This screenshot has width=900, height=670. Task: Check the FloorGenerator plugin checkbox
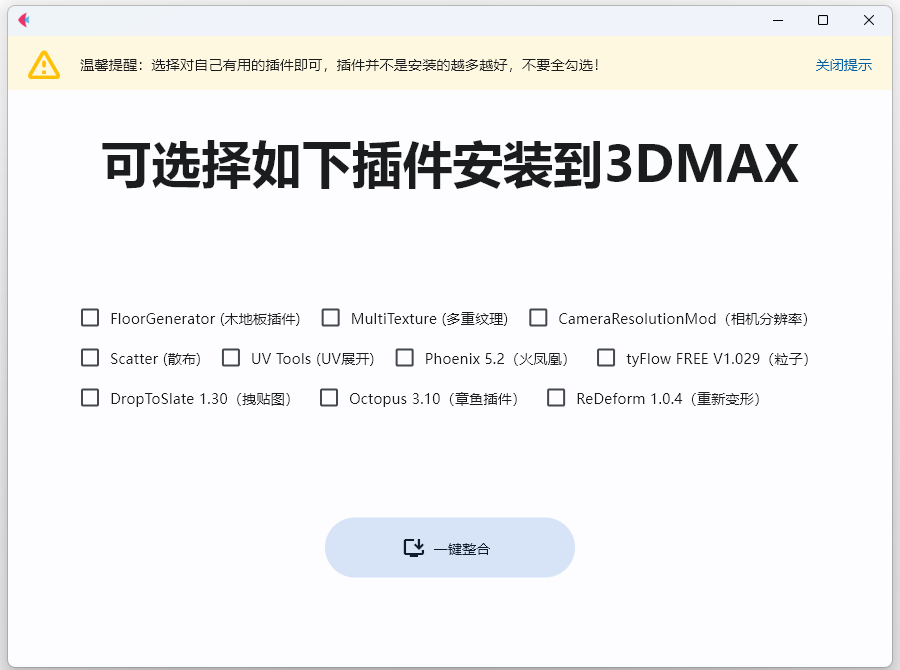pyautogui.click(x=90, y=317)
